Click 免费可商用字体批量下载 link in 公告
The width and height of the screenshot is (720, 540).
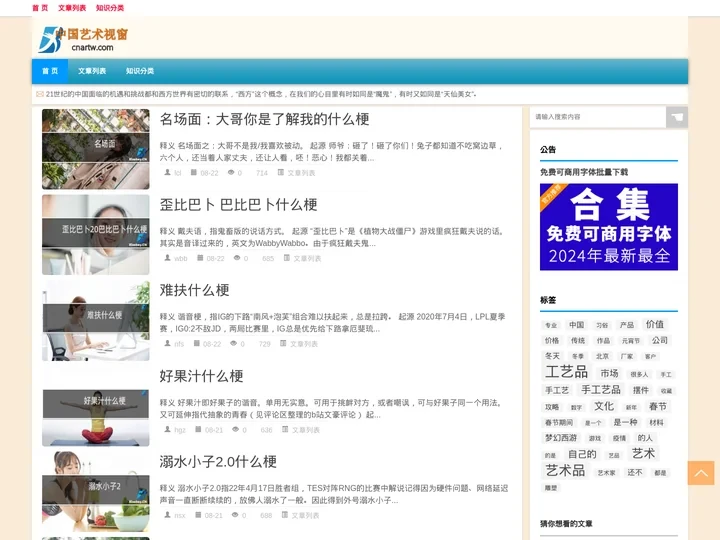pos(584,172)
